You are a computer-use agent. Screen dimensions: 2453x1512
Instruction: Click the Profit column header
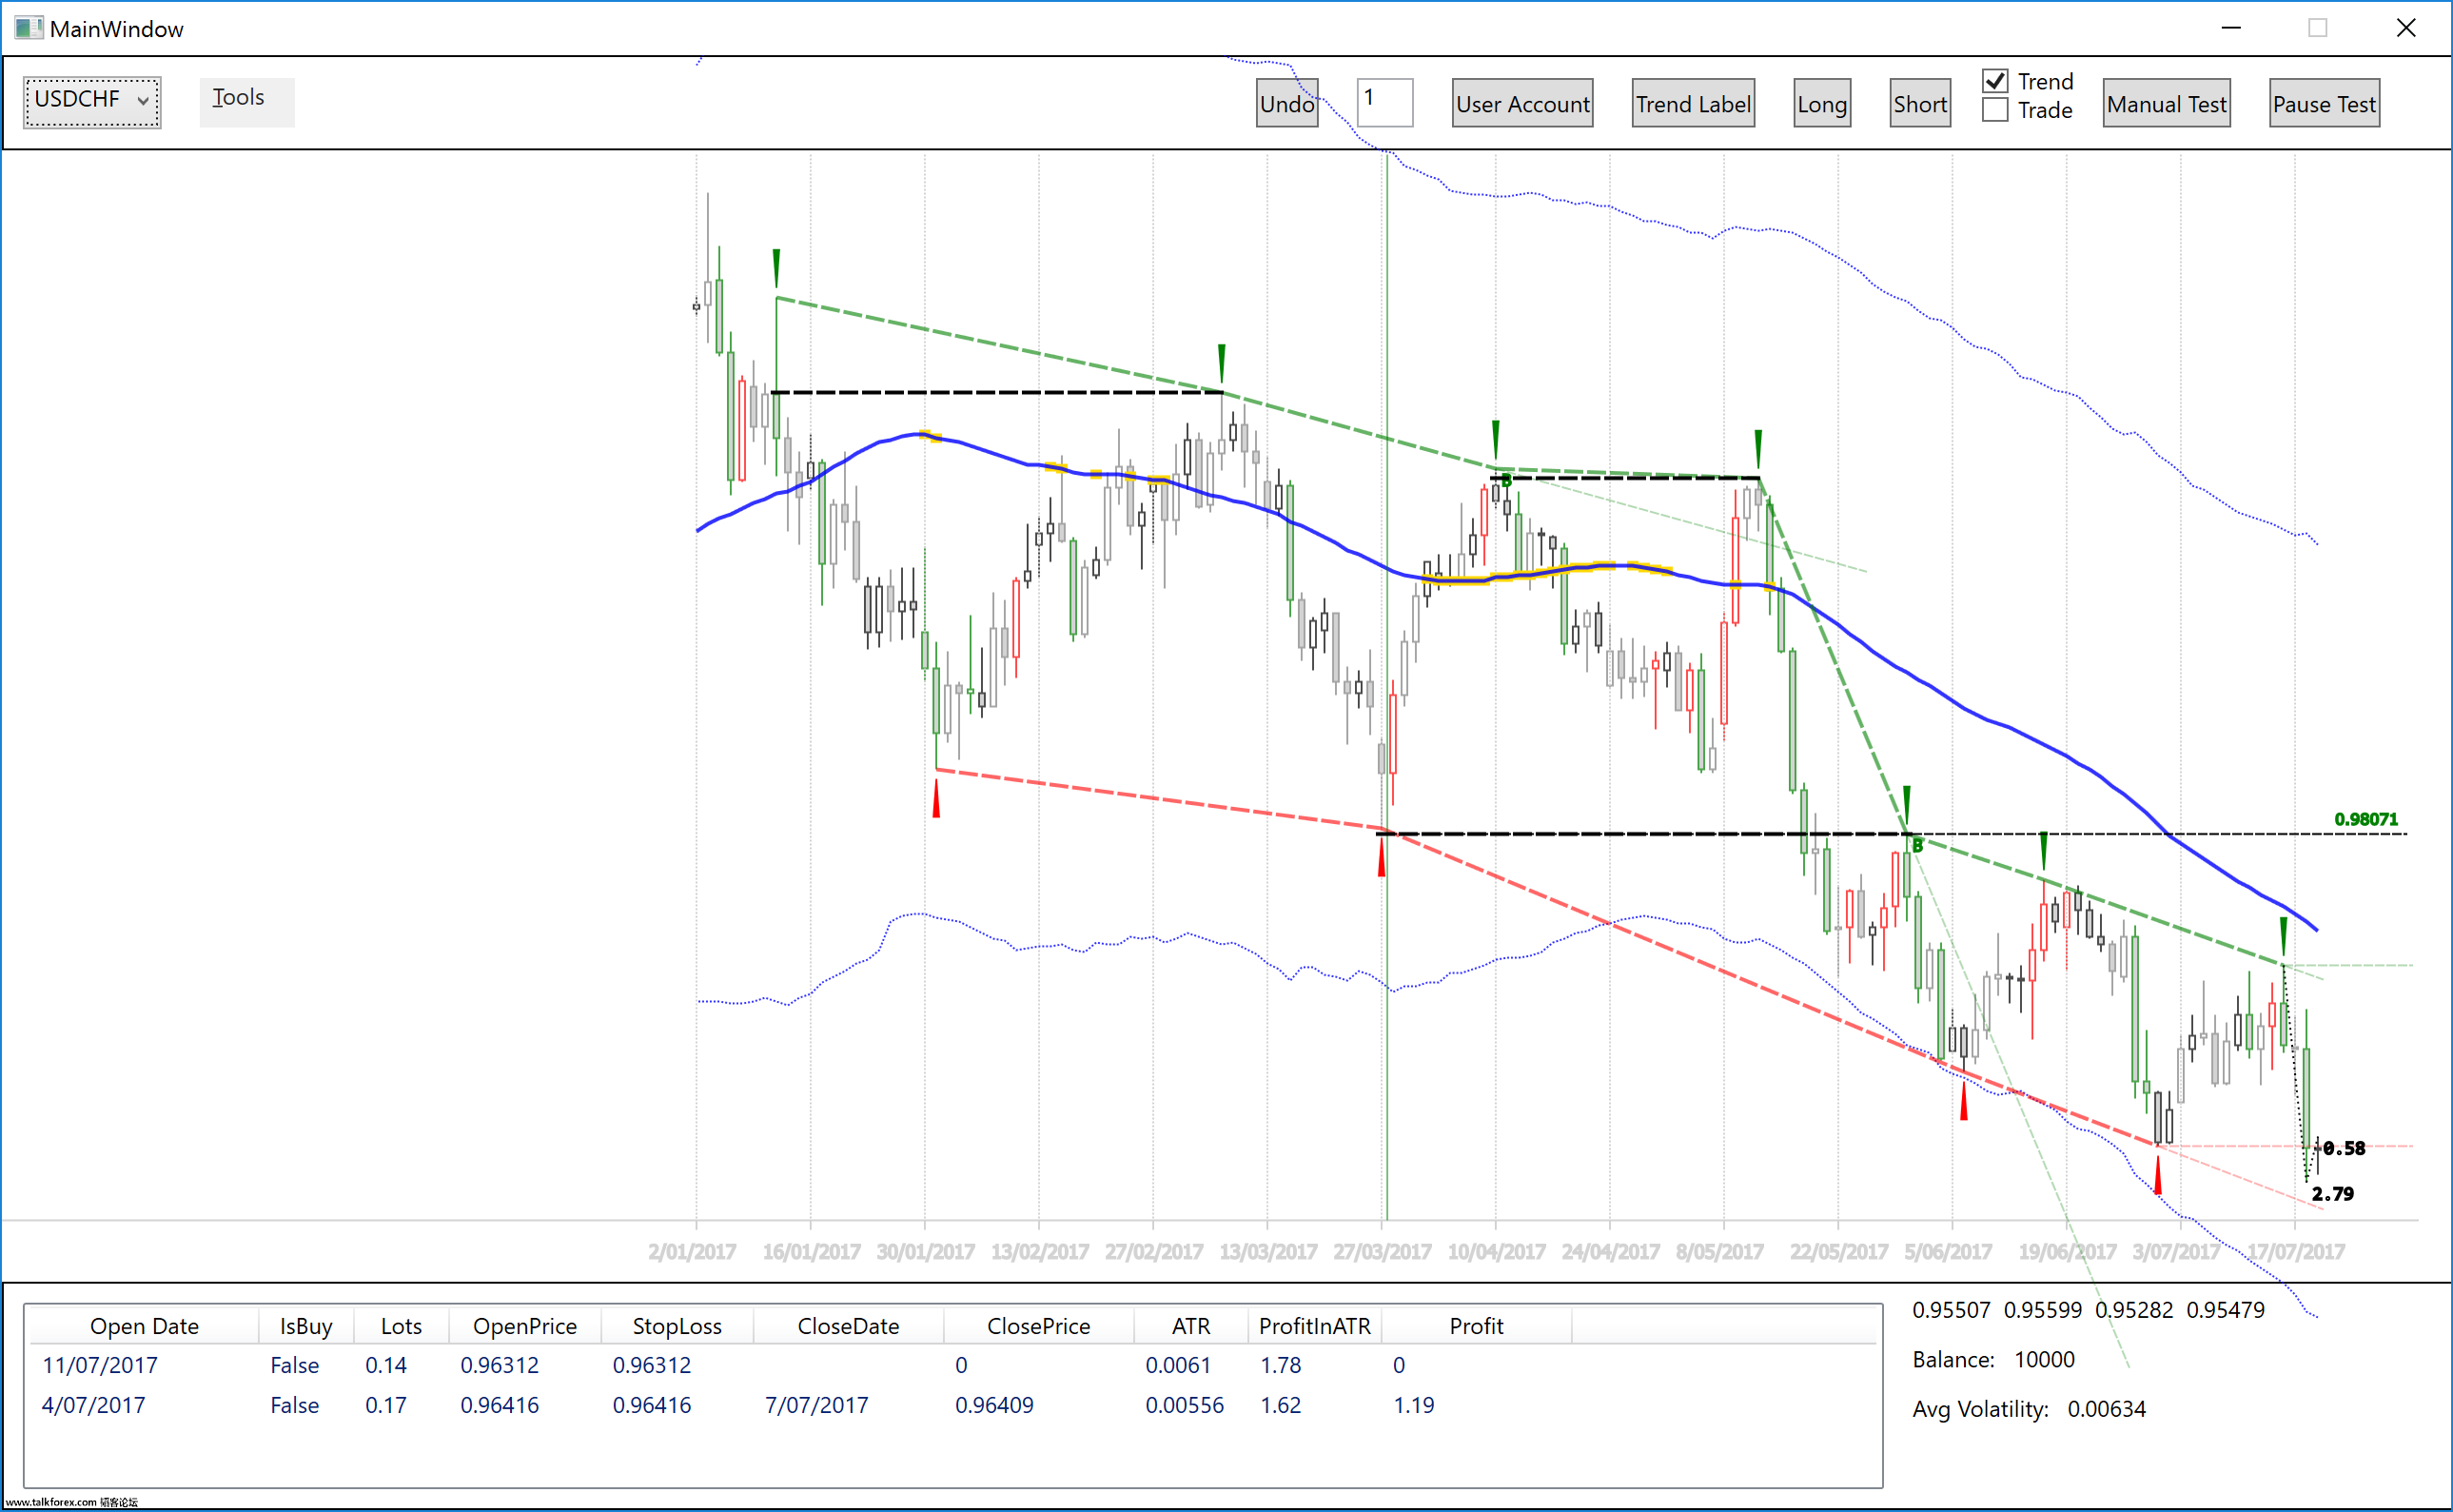click(1476, 1326)
